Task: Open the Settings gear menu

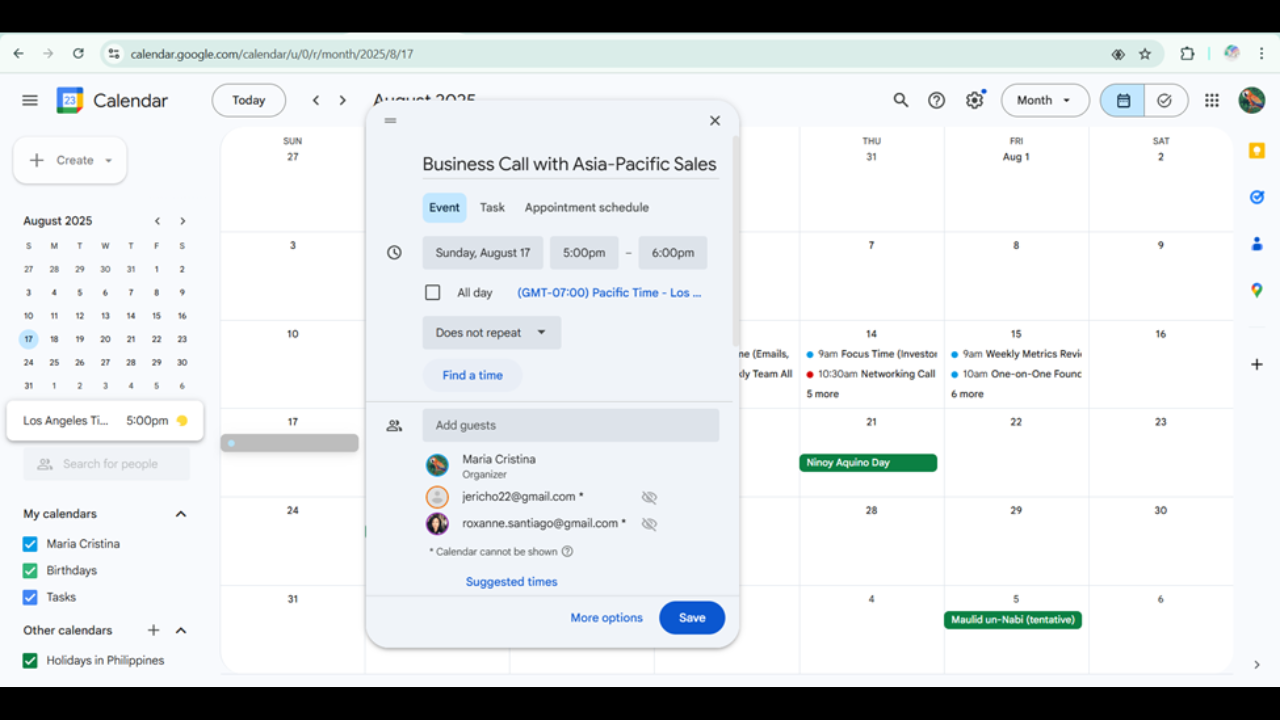Action: pyautogui.click(x=975, y=100)
